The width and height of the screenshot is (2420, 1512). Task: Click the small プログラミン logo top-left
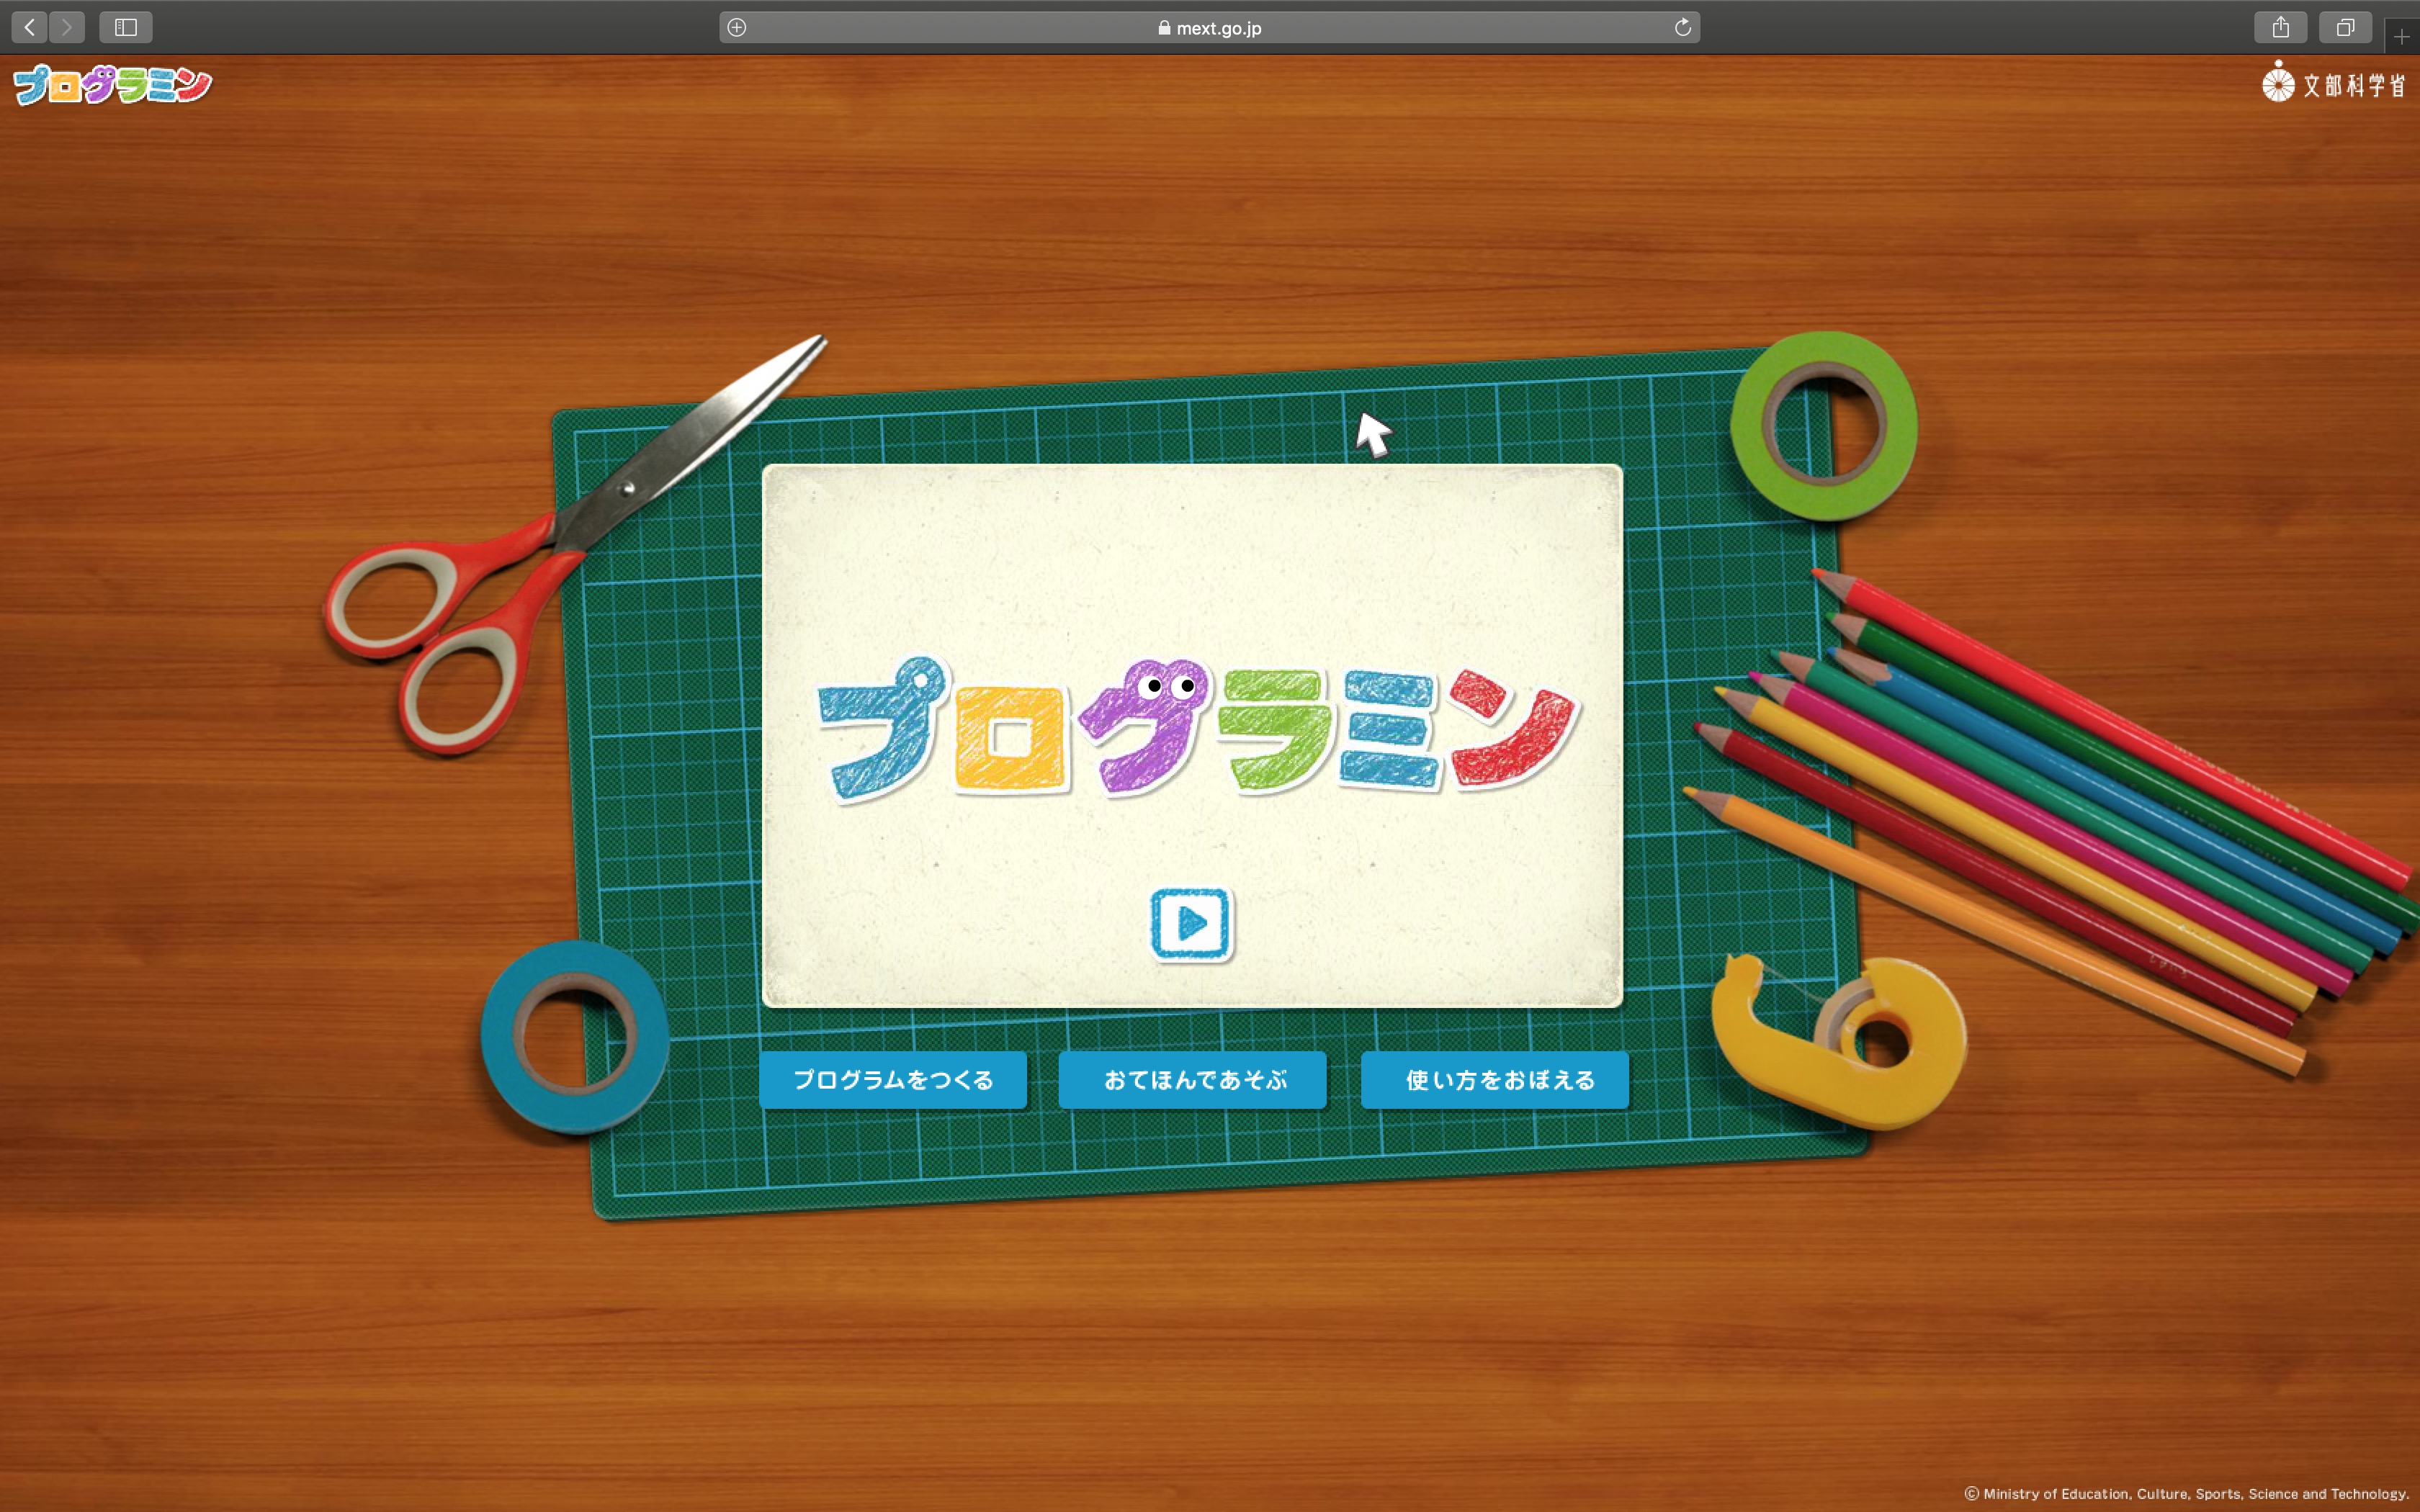[112, 85]
